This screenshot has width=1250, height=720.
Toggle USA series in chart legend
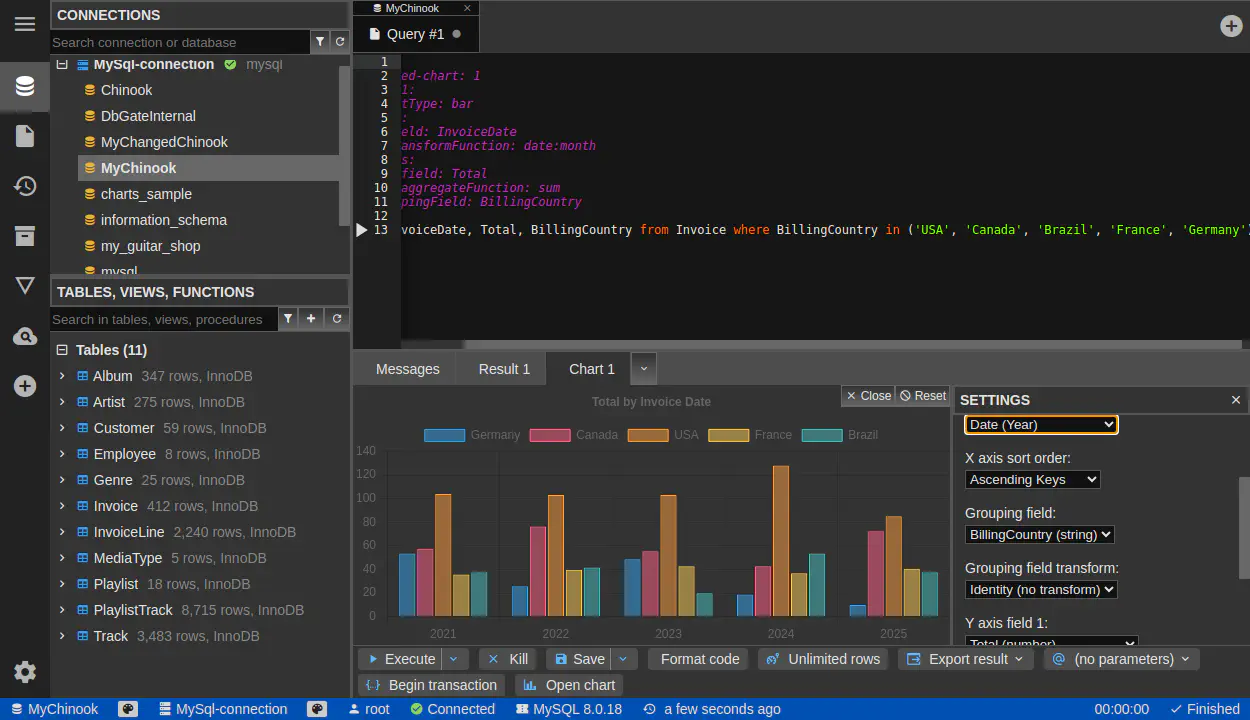[663, 435]
